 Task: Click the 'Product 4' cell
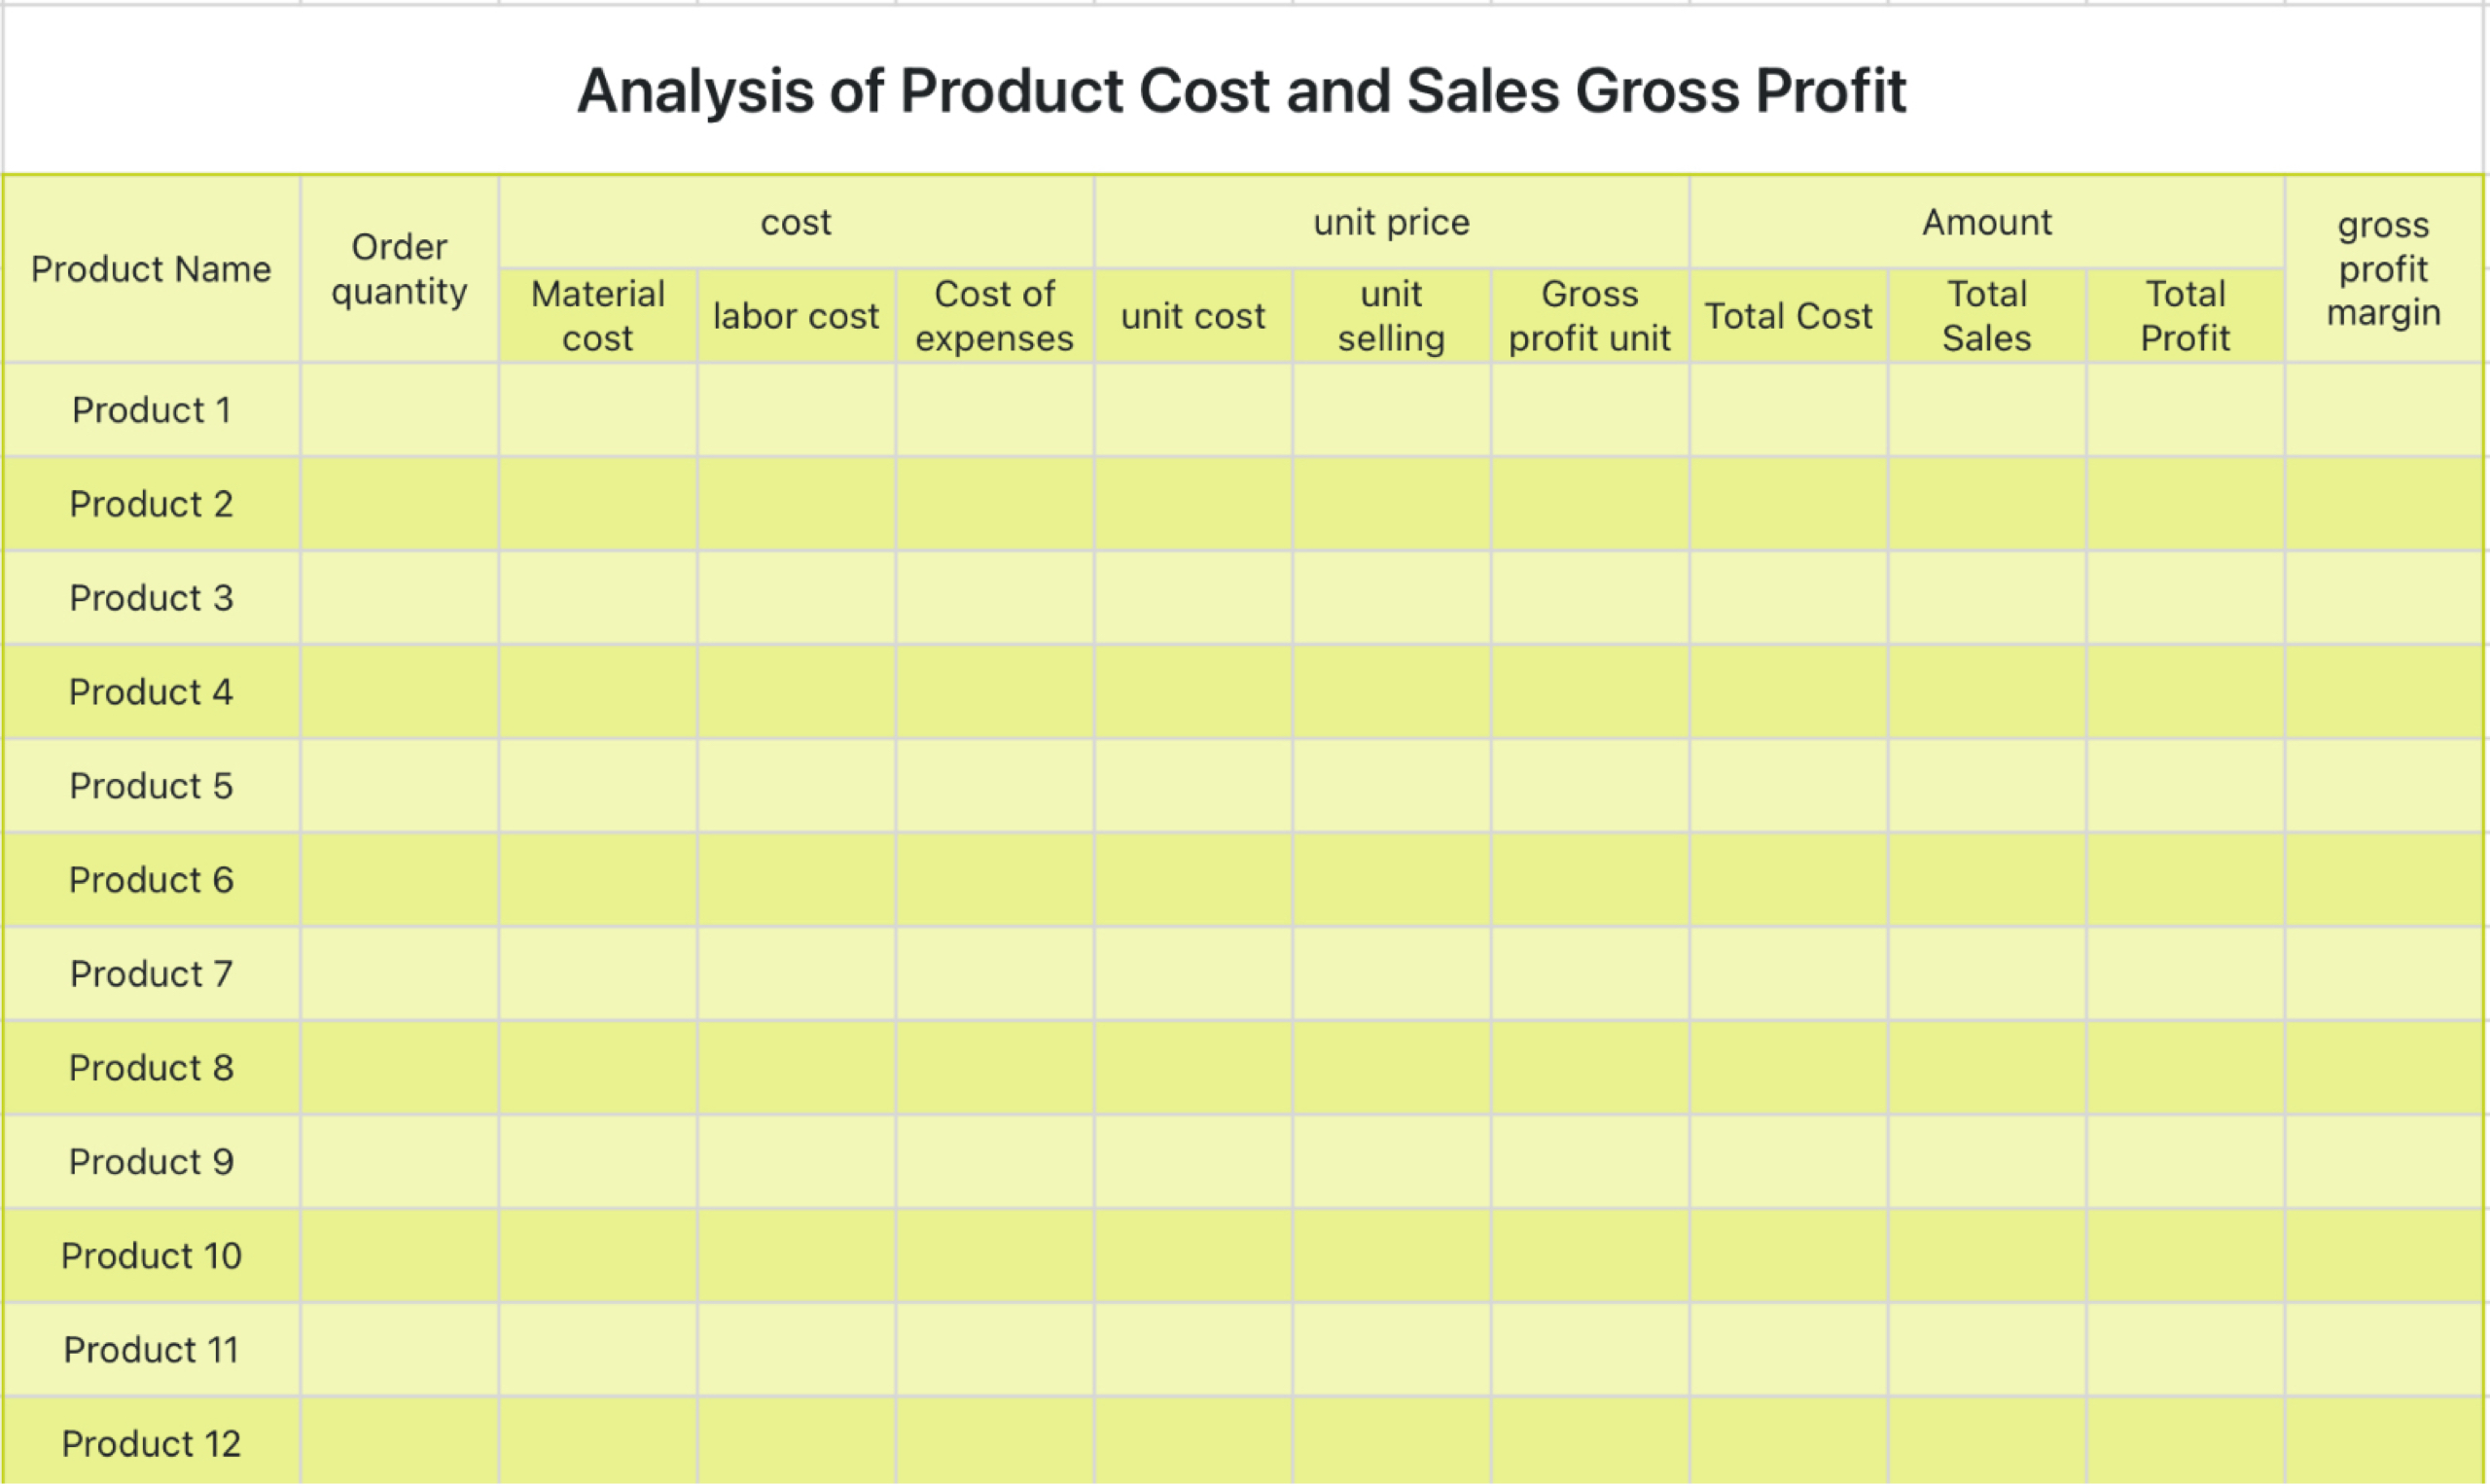pyautogui.click(x=151, y=692)
